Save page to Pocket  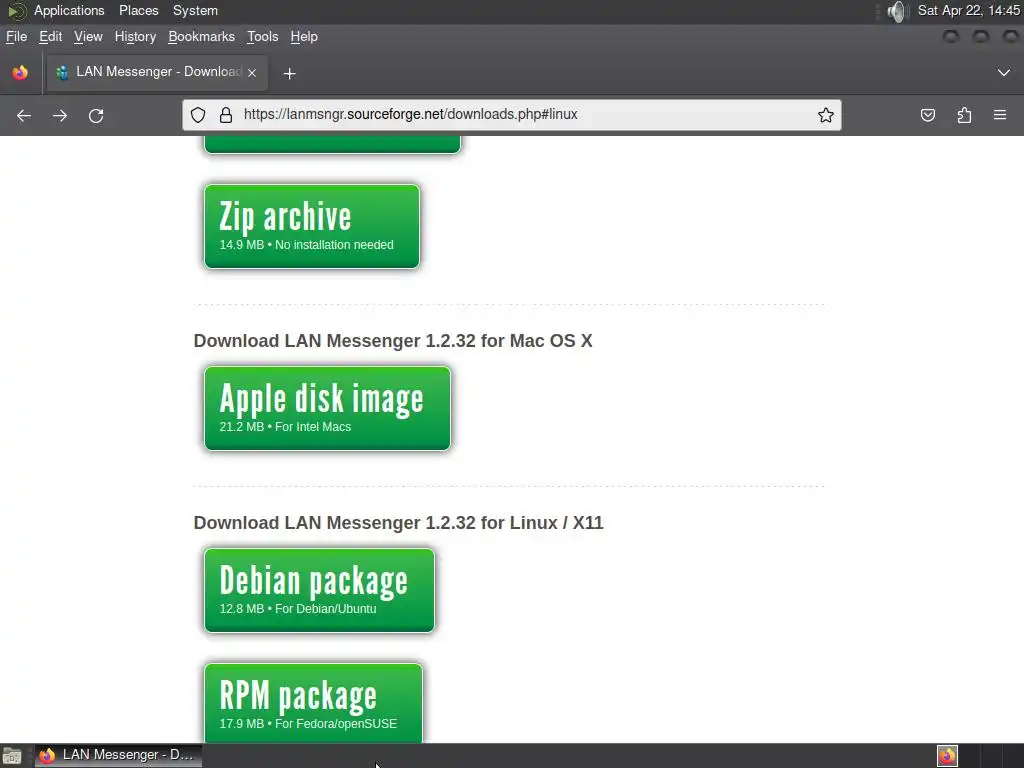(928, 116)
